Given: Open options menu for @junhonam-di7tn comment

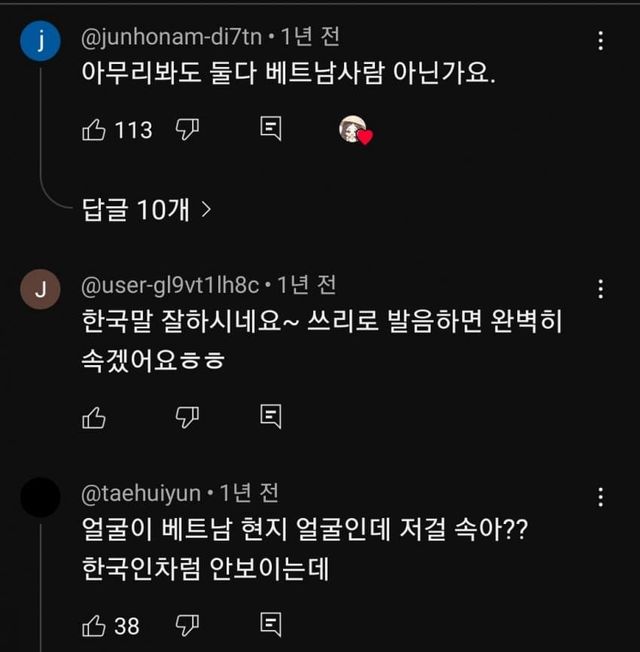Looking at the screenshot, I should 600,41.
